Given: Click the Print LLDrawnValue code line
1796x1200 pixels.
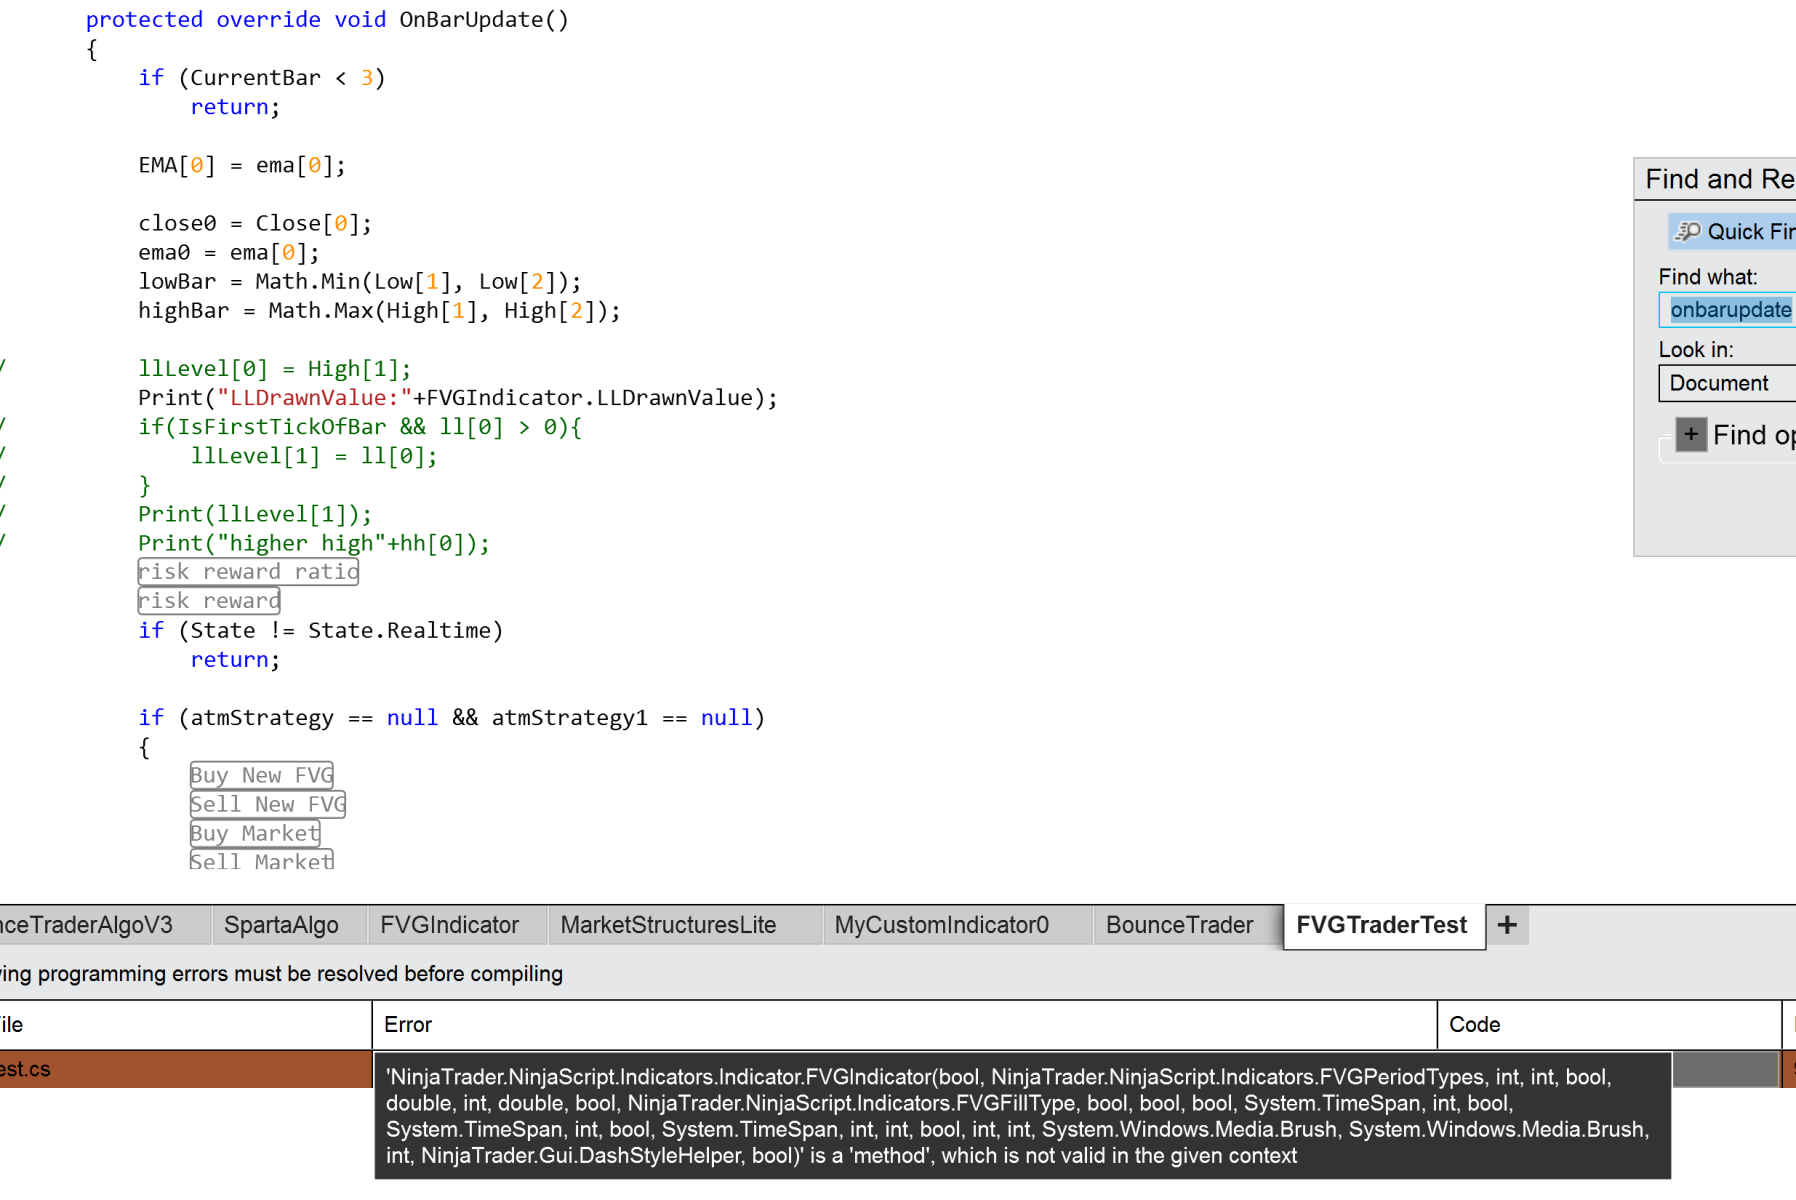Looking at the screenshot, I should (458, 398).
